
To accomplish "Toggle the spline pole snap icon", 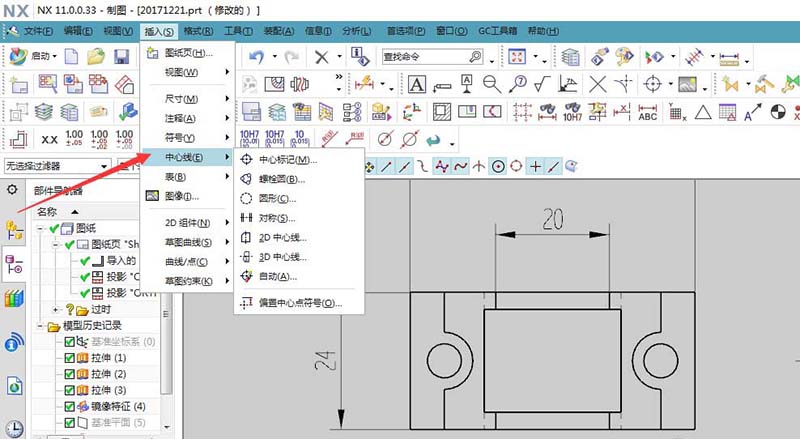I will pyautogui.click(x=442, y=166).
